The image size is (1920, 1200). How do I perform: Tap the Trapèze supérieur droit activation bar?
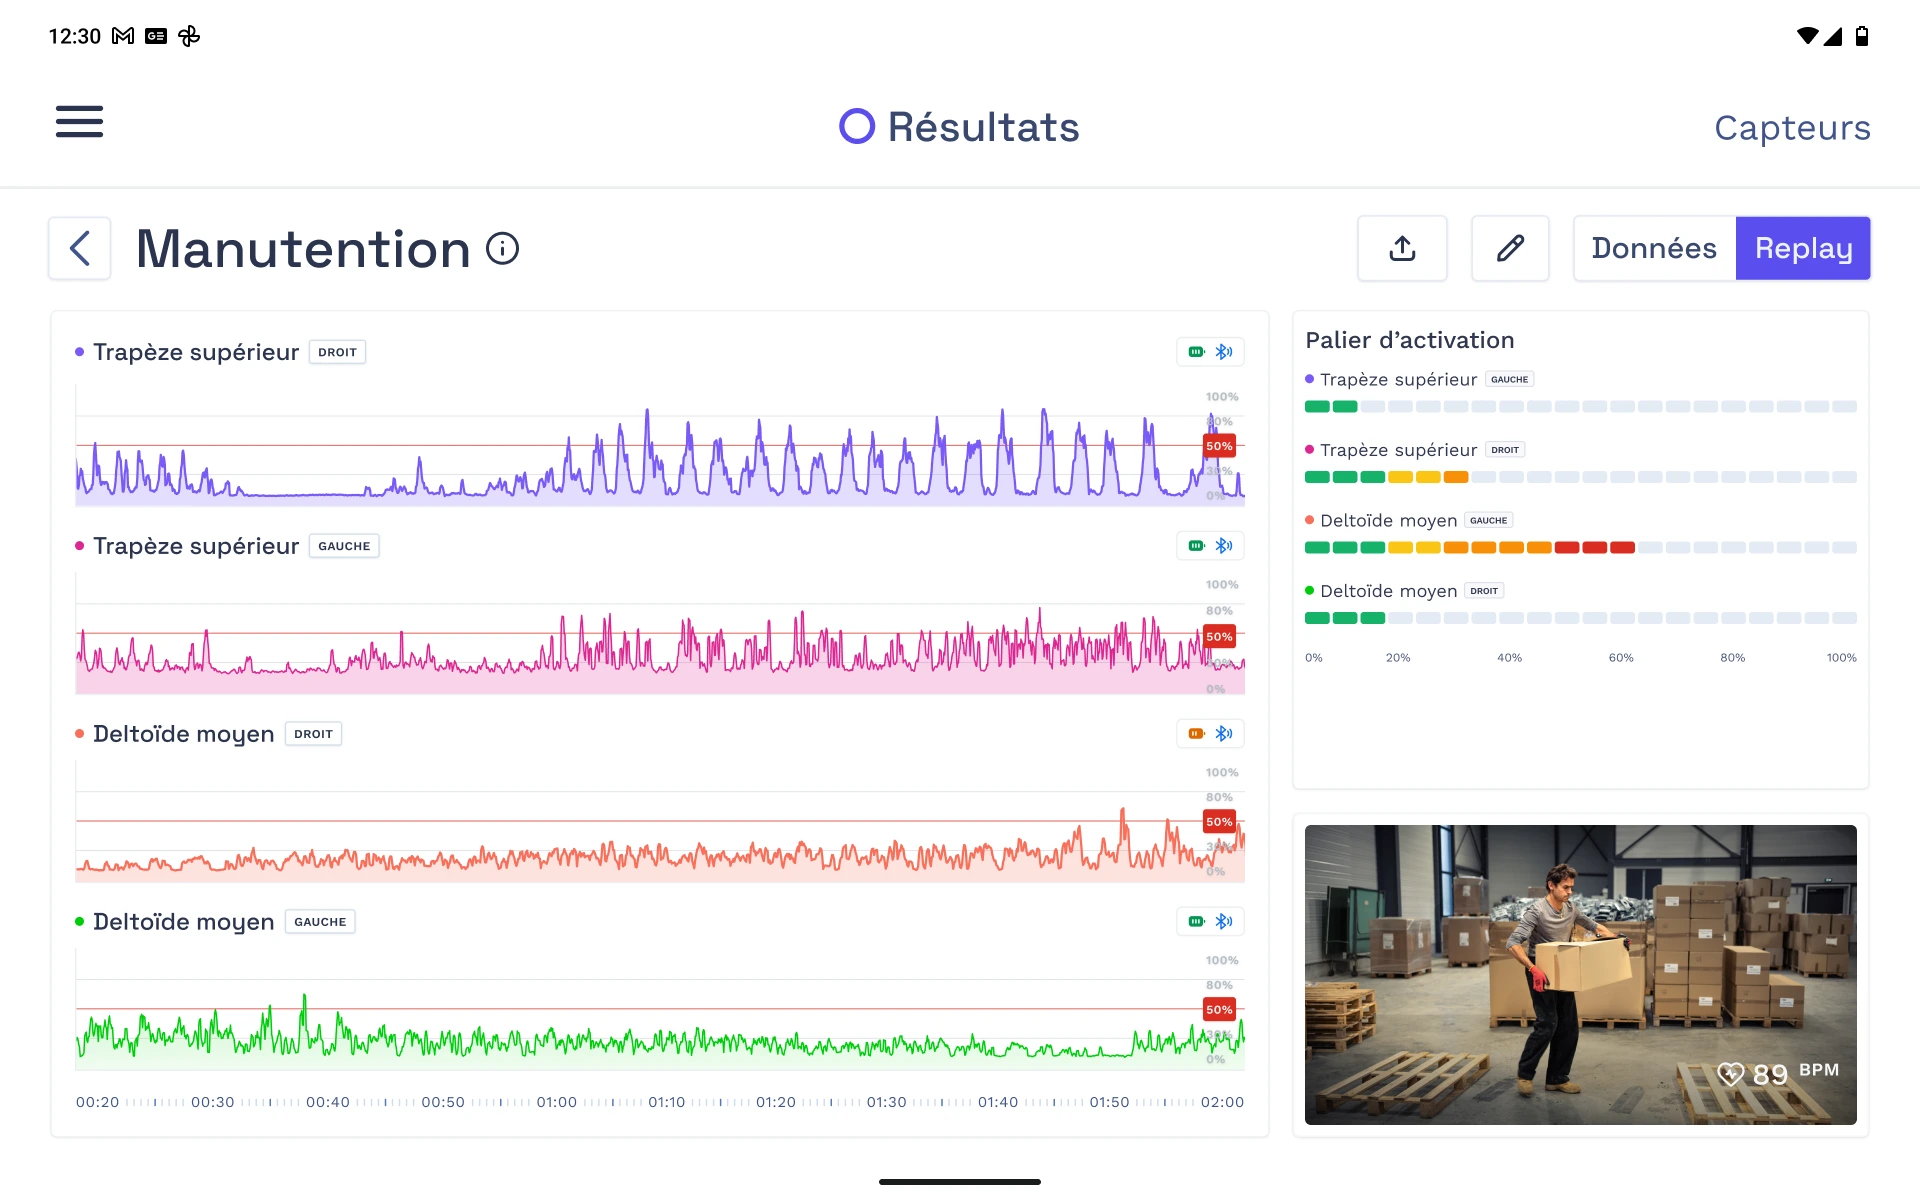coord(1581,477)
